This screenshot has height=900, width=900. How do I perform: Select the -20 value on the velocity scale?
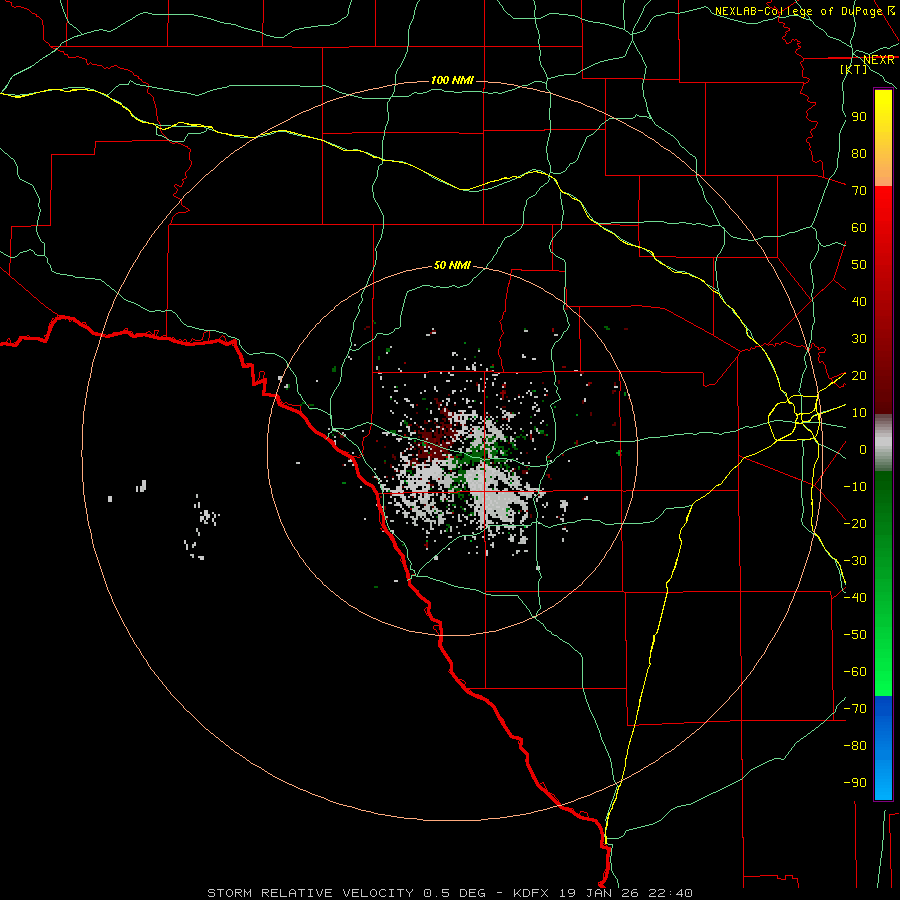(x=855, y=524)
